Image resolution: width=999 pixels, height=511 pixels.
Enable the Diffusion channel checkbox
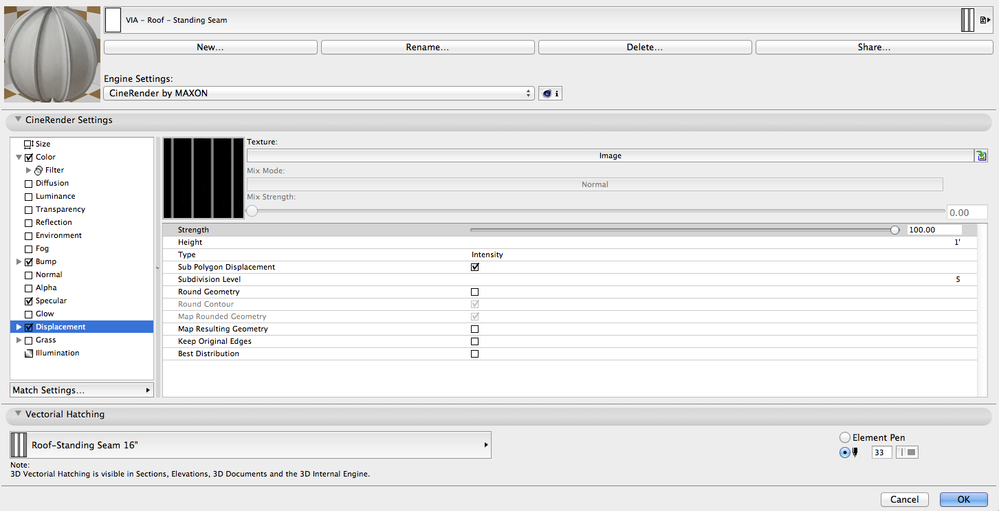pyautogui.click(x=28, y=184)
